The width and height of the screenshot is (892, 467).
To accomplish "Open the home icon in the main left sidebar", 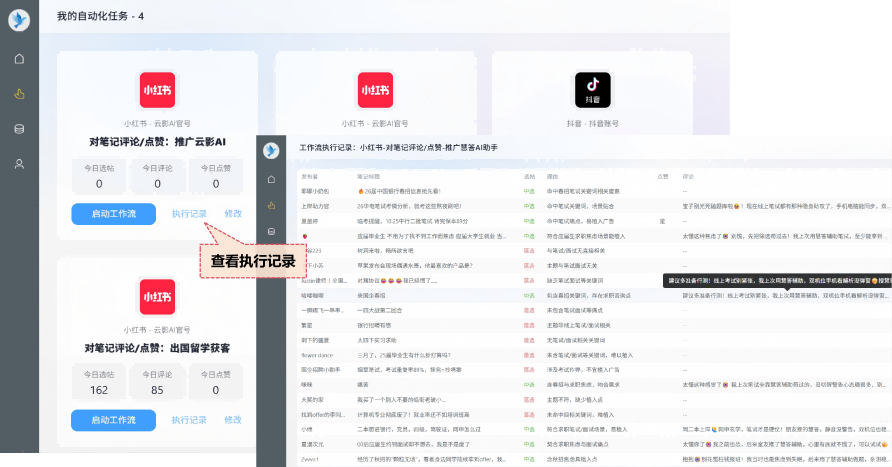I will click(x=19, y=59).
